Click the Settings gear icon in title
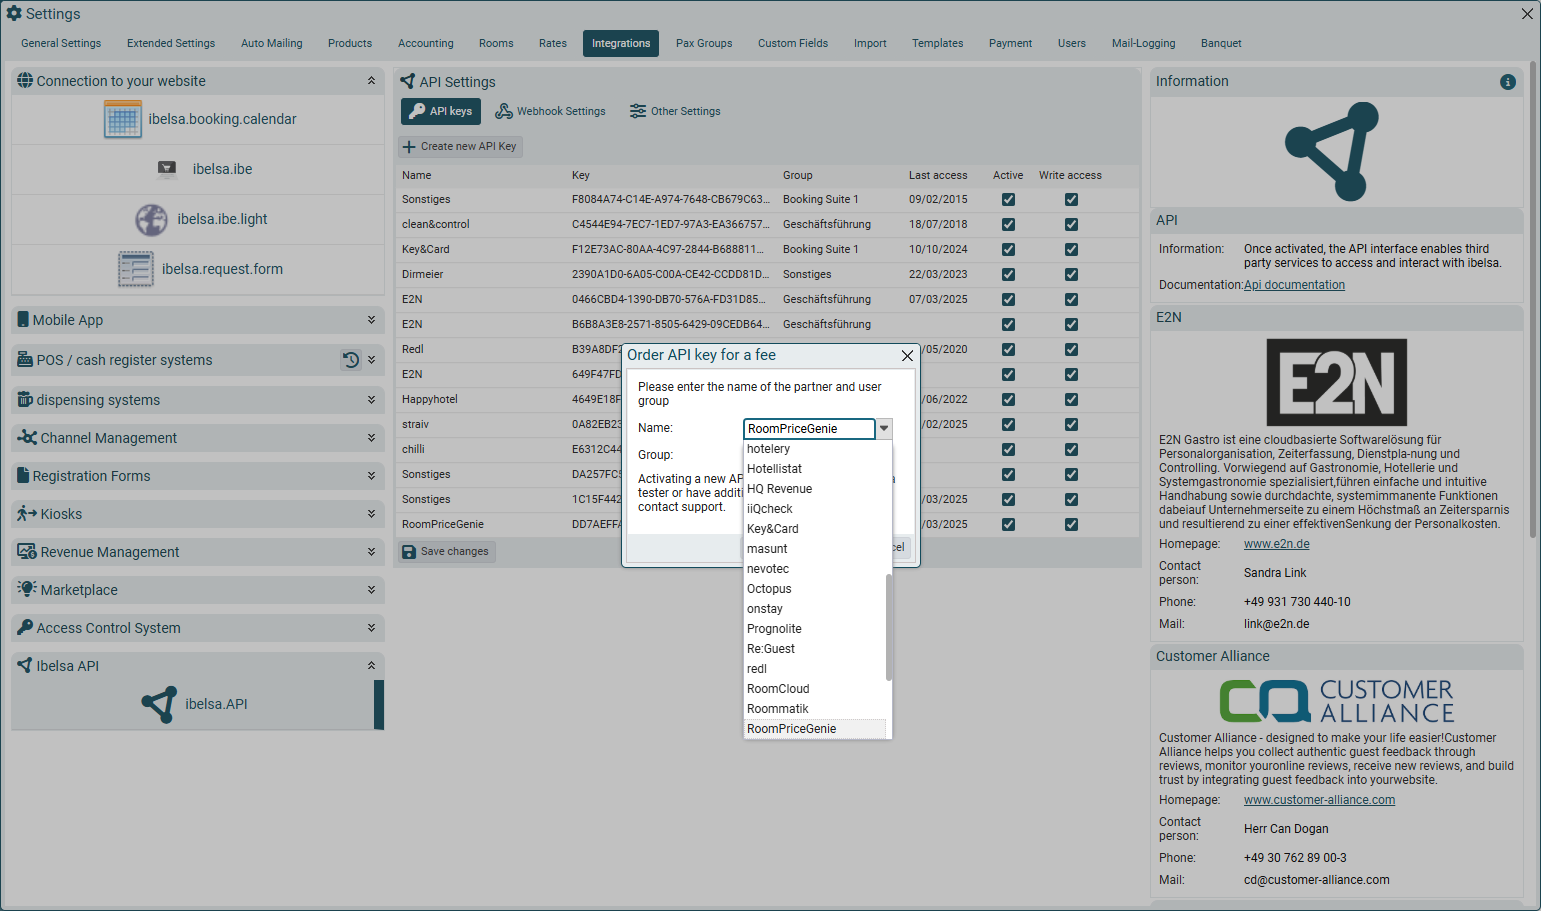Image resolution: width=1541 pixels, height=911 pixels. [14, 13]
